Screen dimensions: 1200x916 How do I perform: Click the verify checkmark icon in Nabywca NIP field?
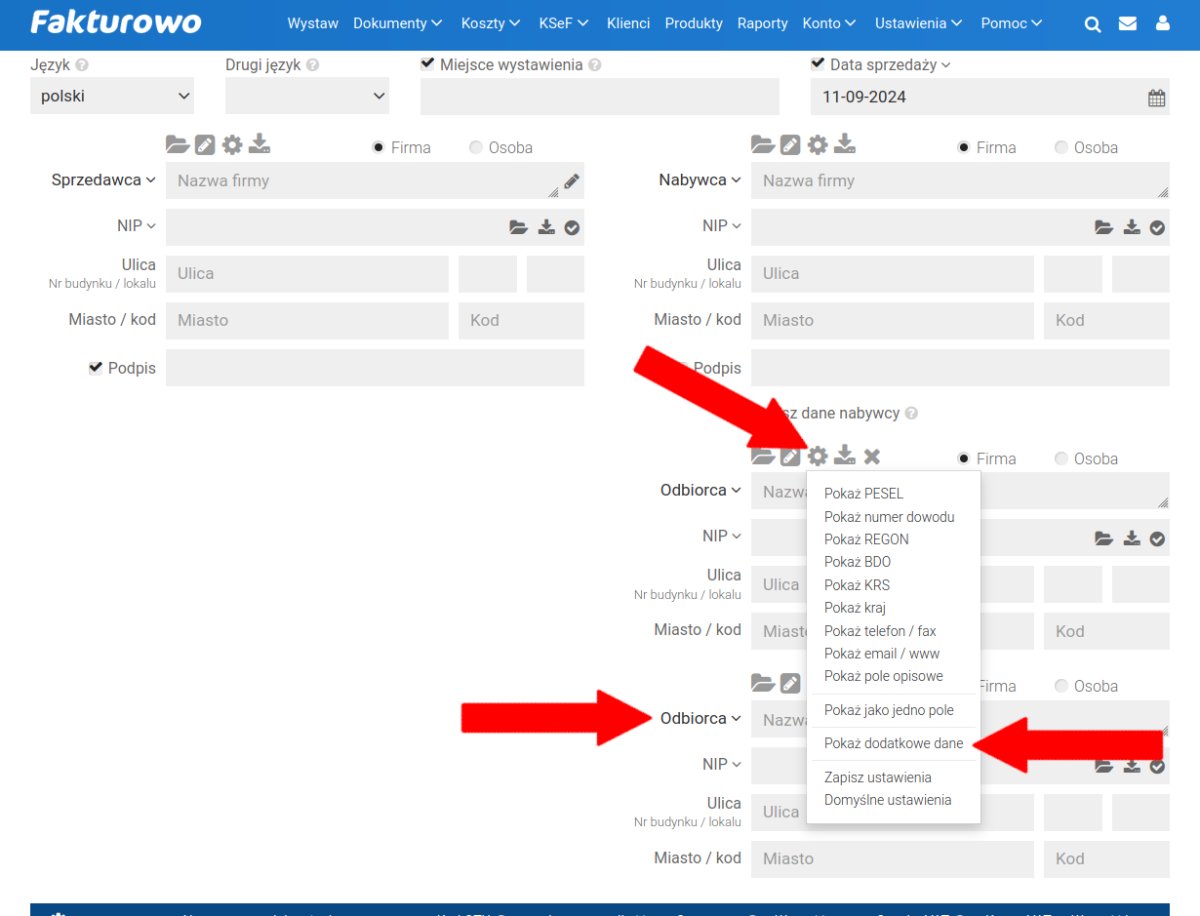(1157, 228)
